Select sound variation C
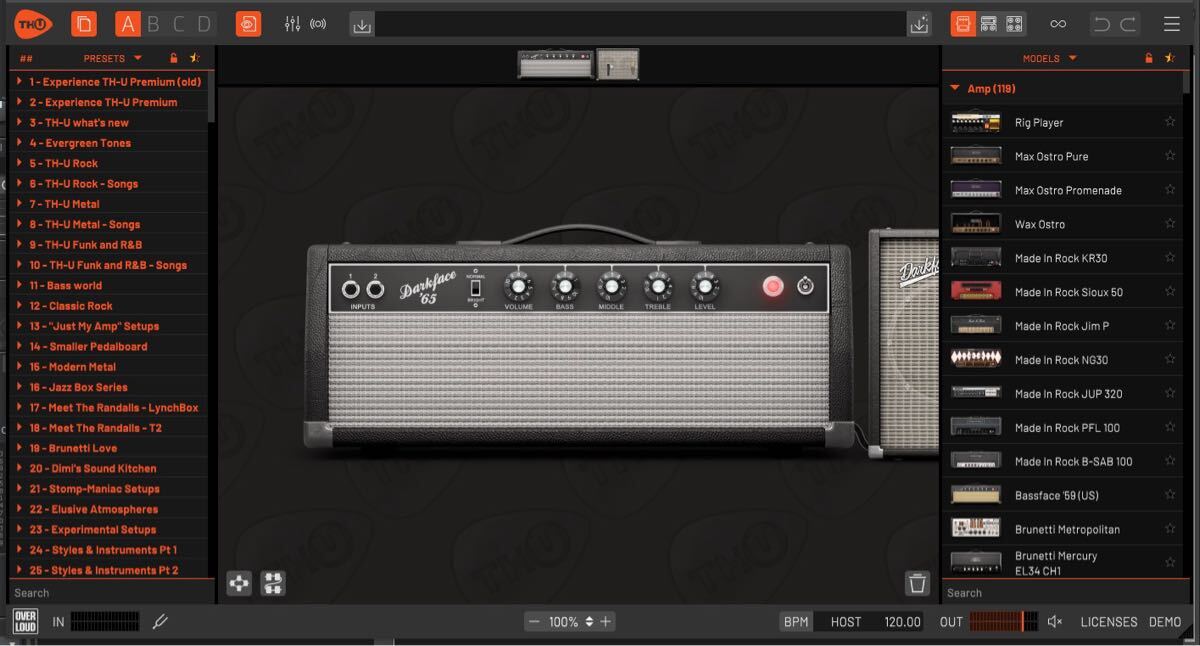Screen dimensions: 1200x646 (178, 24)
